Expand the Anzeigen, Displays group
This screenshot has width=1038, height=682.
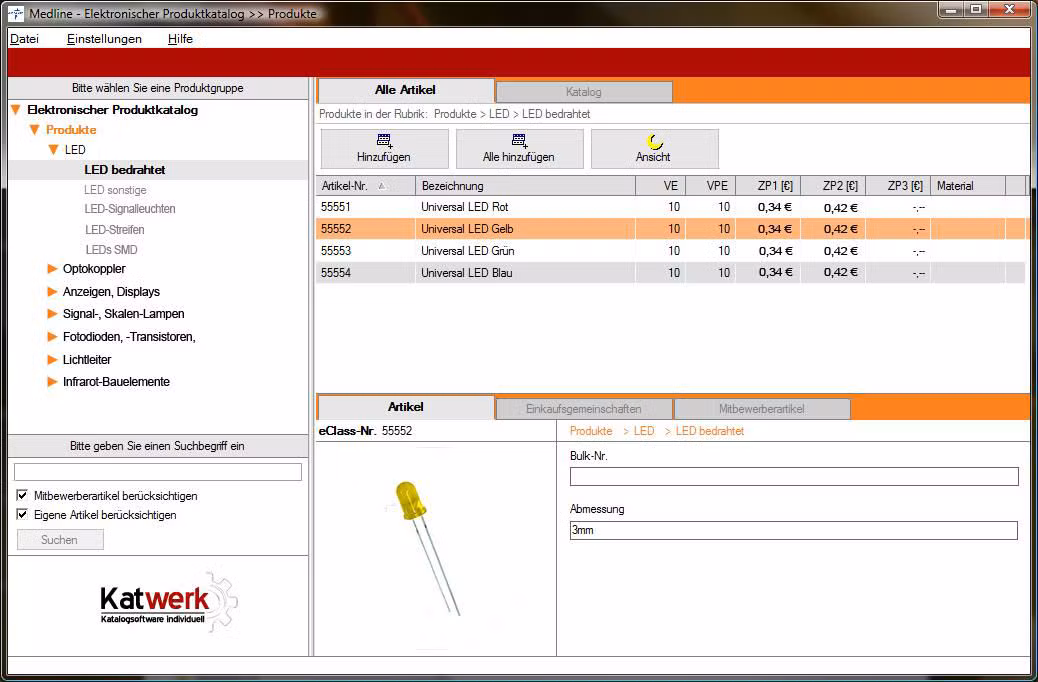click(52, 292)
